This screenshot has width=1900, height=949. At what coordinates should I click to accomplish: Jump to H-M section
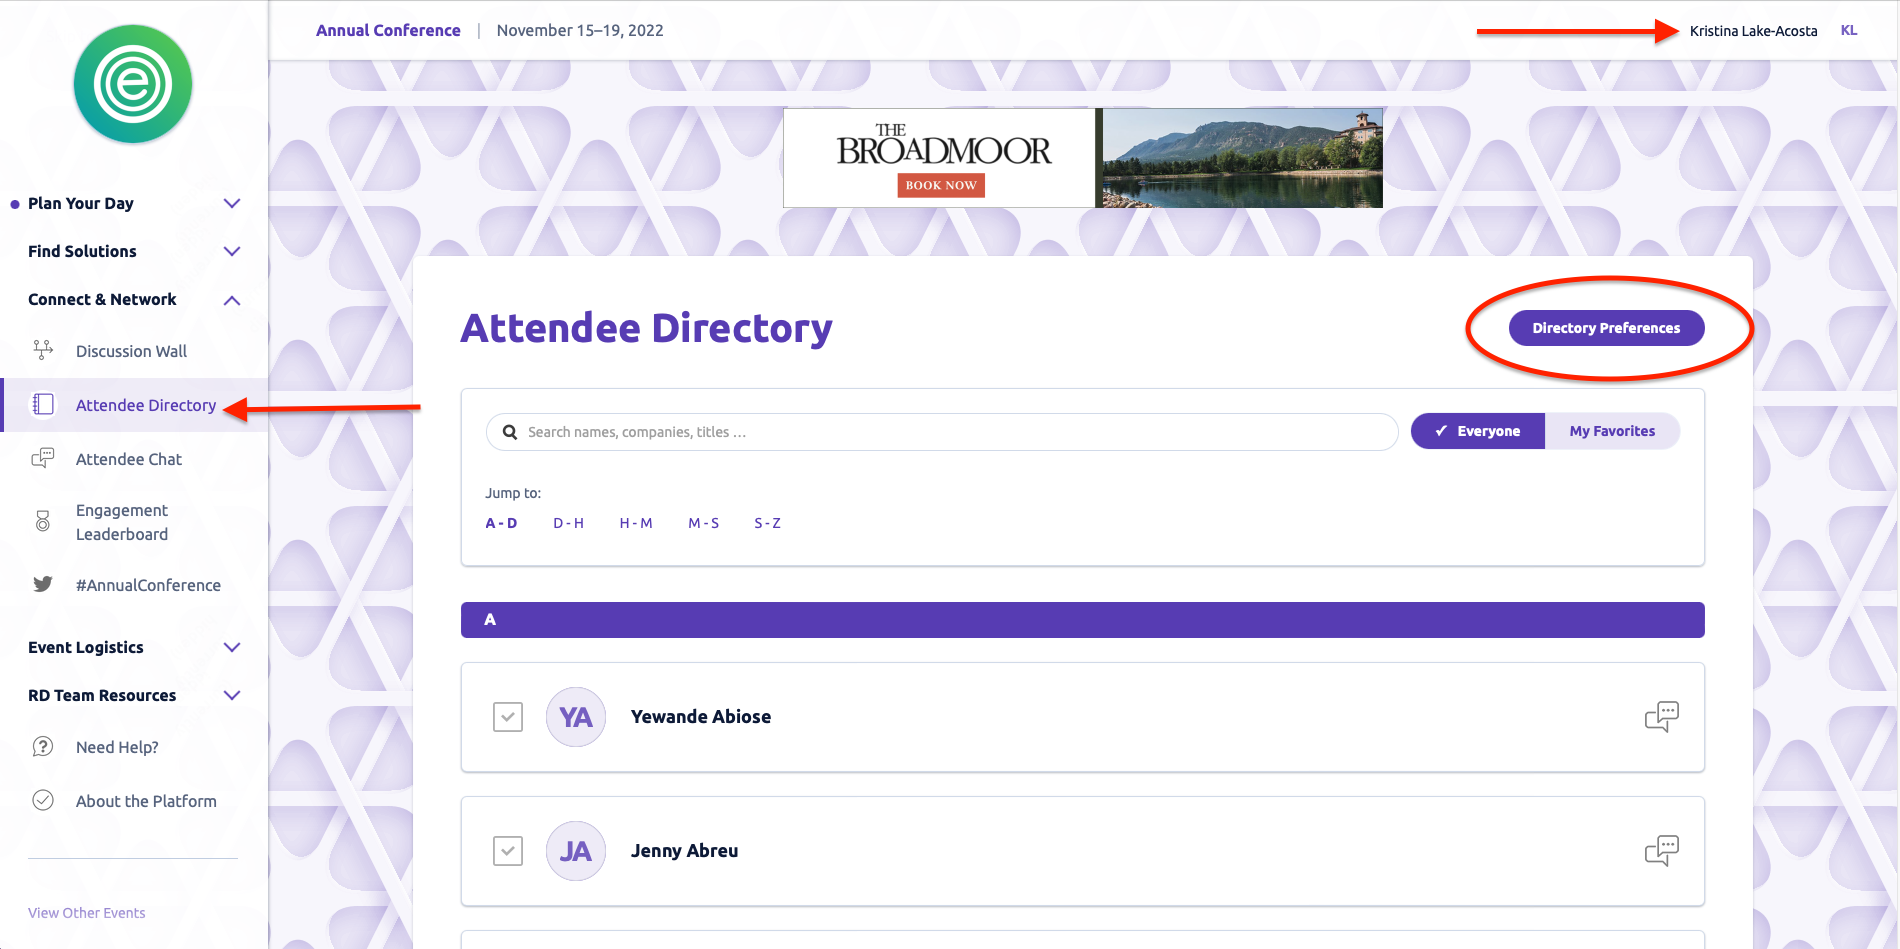636,523
